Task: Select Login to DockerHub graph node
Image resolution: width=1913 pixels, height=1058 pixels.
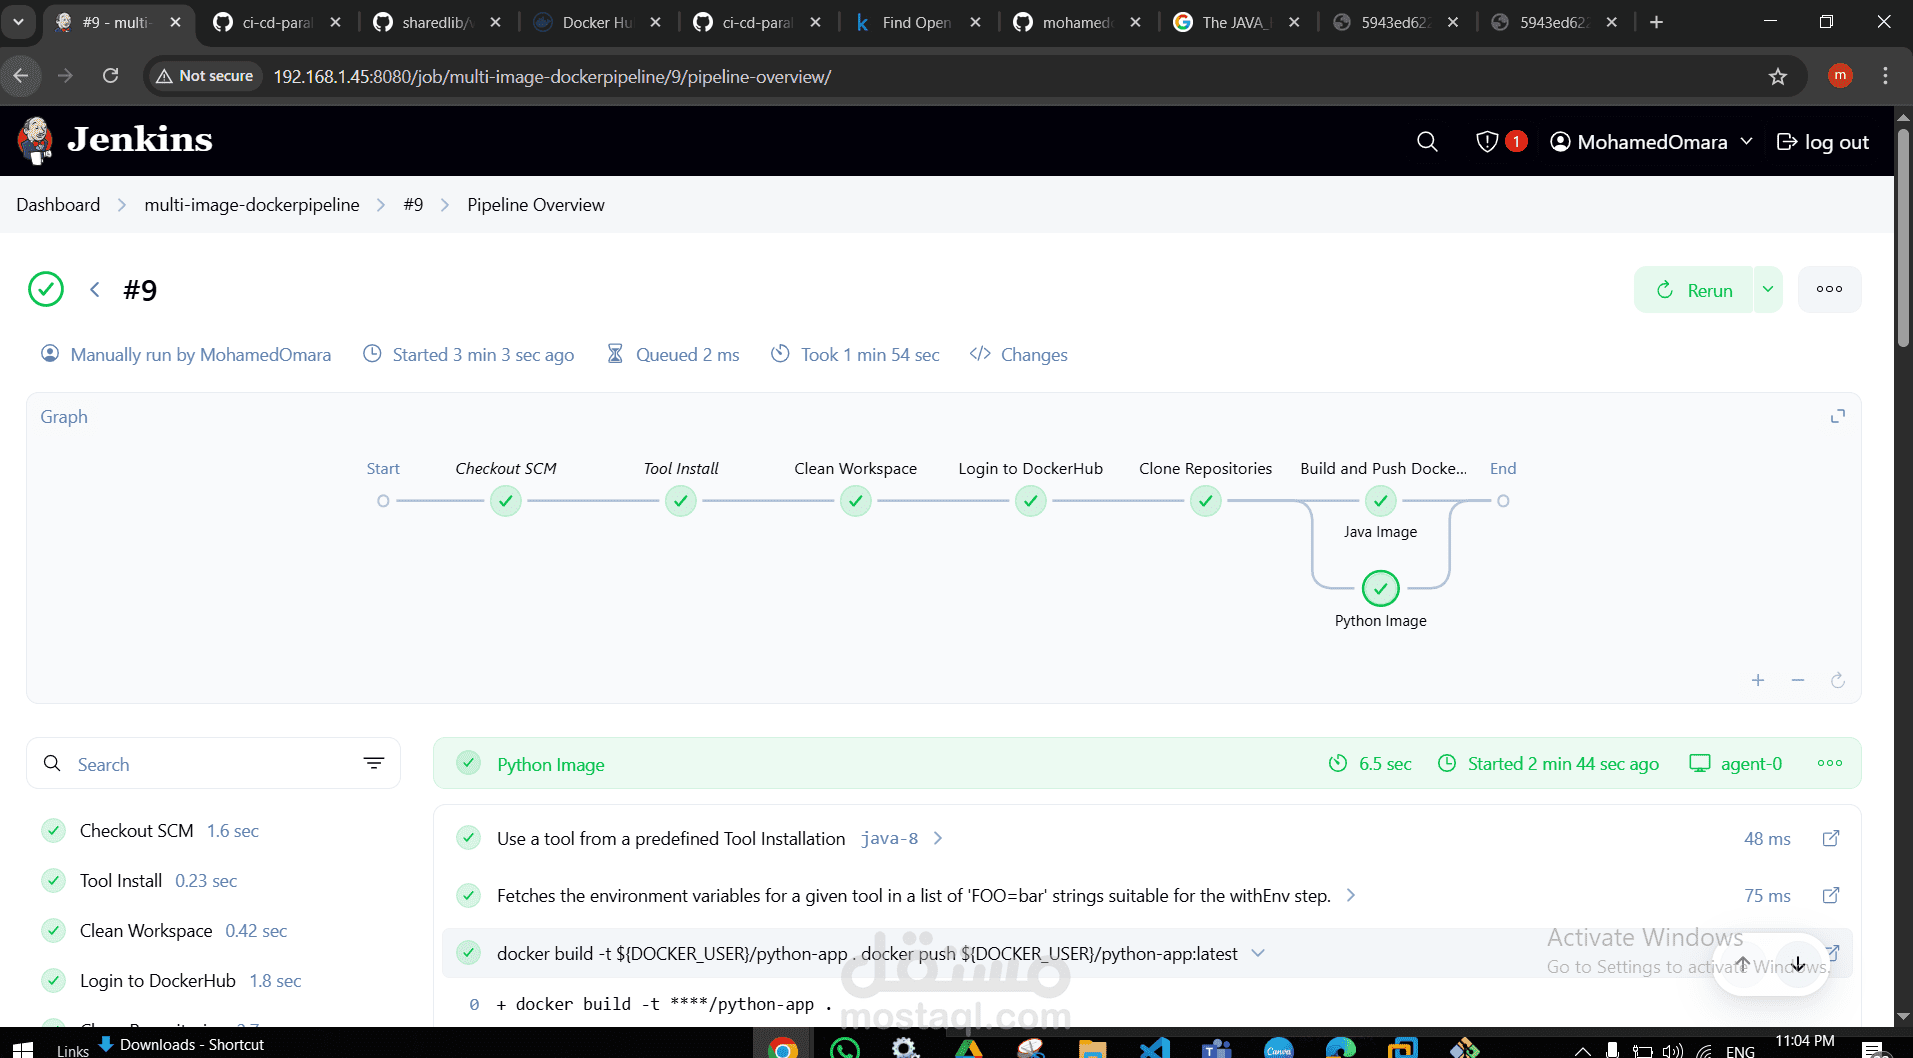Action: [1031, 501]
